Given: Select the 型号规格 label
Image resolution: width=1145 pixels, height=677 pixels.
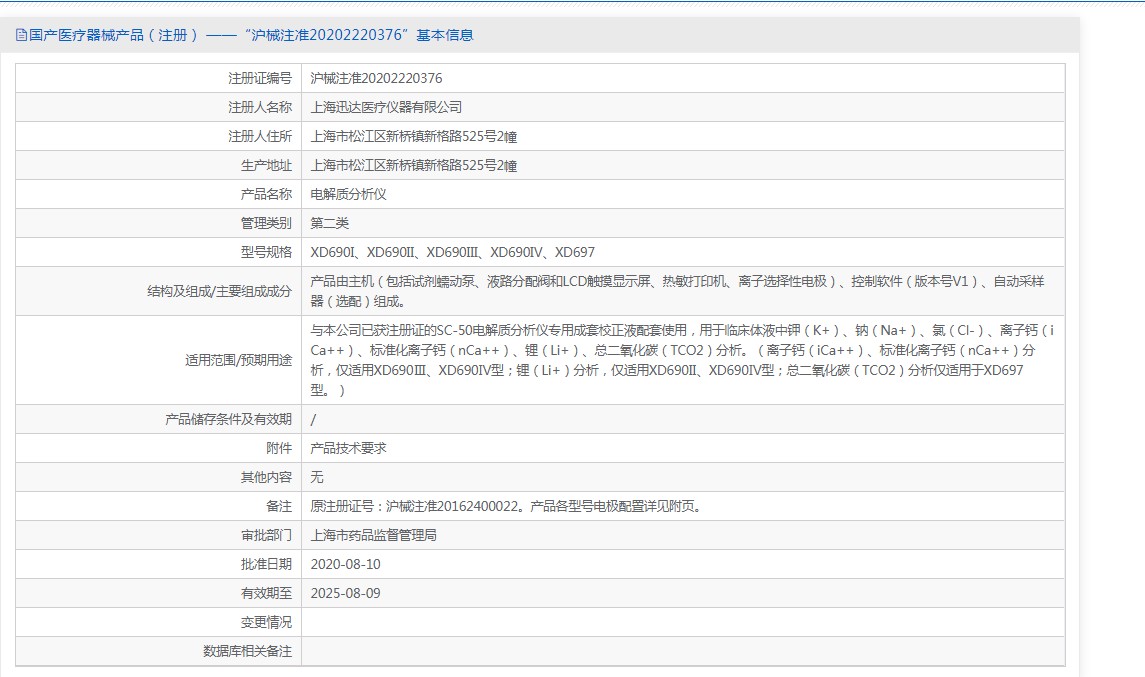Looking at the screenshot, I should point(266,252).
